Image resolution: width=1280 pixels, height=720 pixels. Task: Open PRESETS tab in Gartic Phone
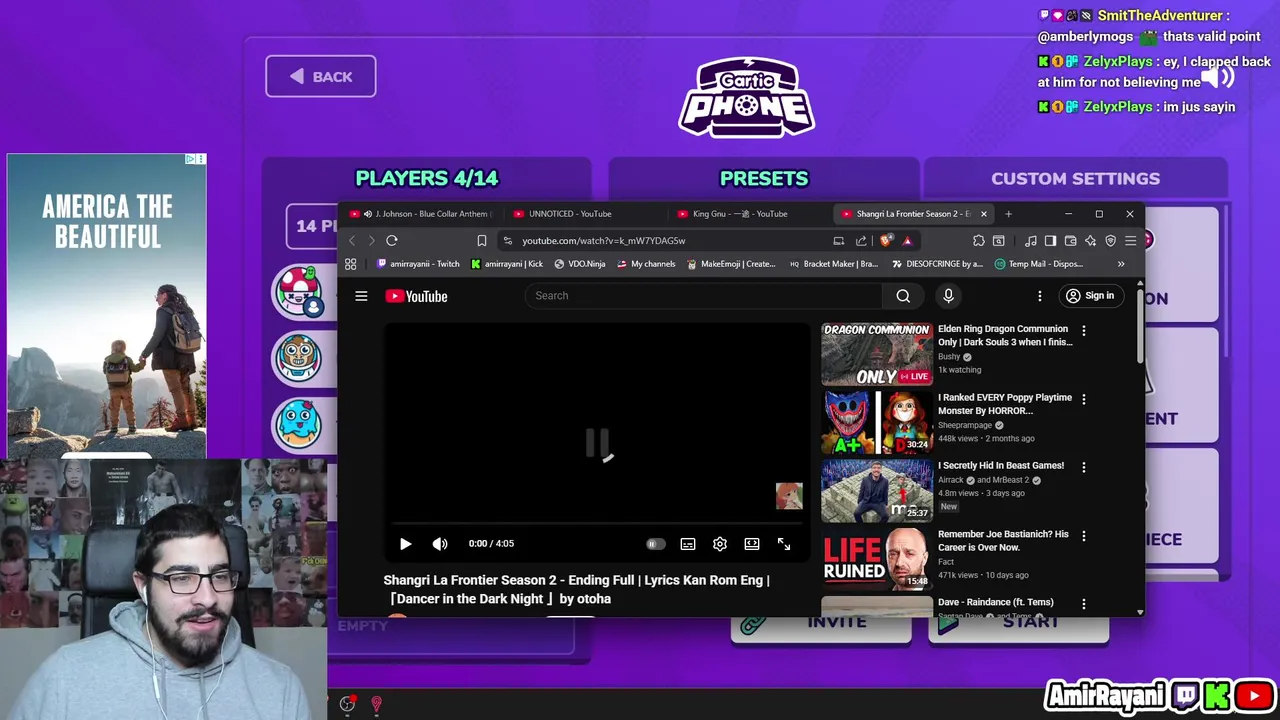click(x=764, y=179)
